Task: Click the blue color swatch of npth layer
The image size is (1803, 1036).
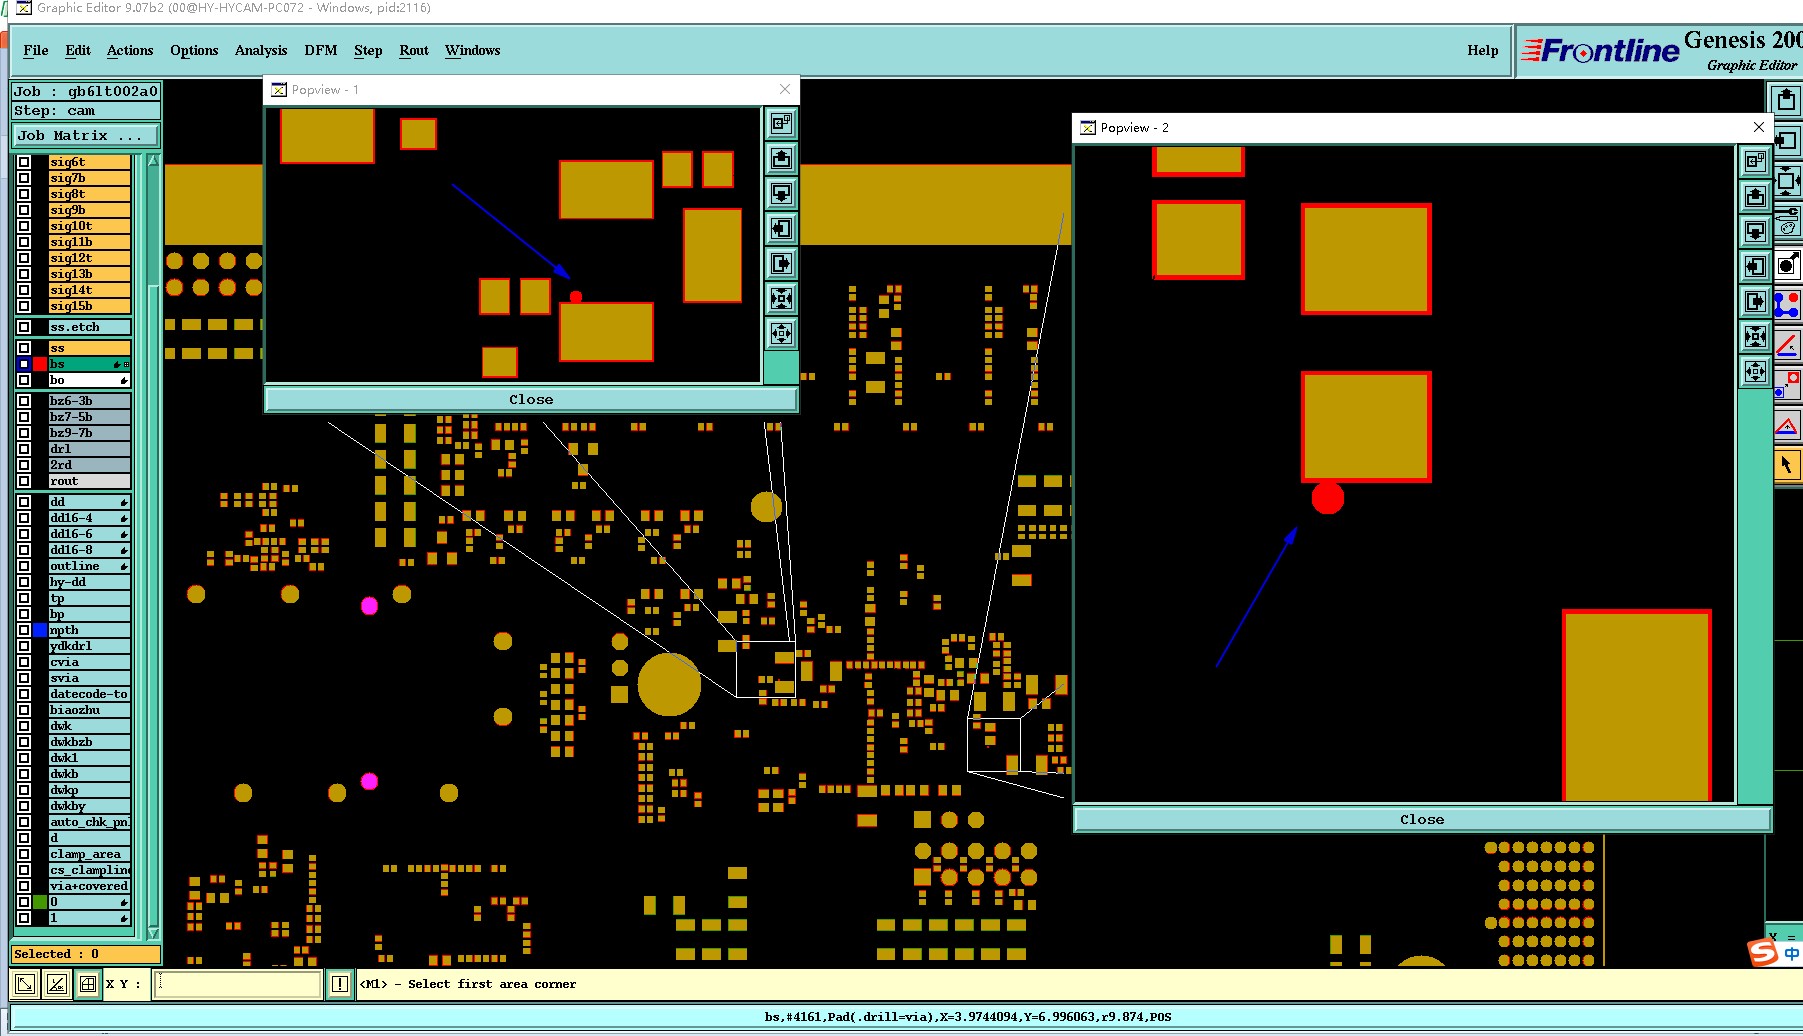Action: (40, 630)
